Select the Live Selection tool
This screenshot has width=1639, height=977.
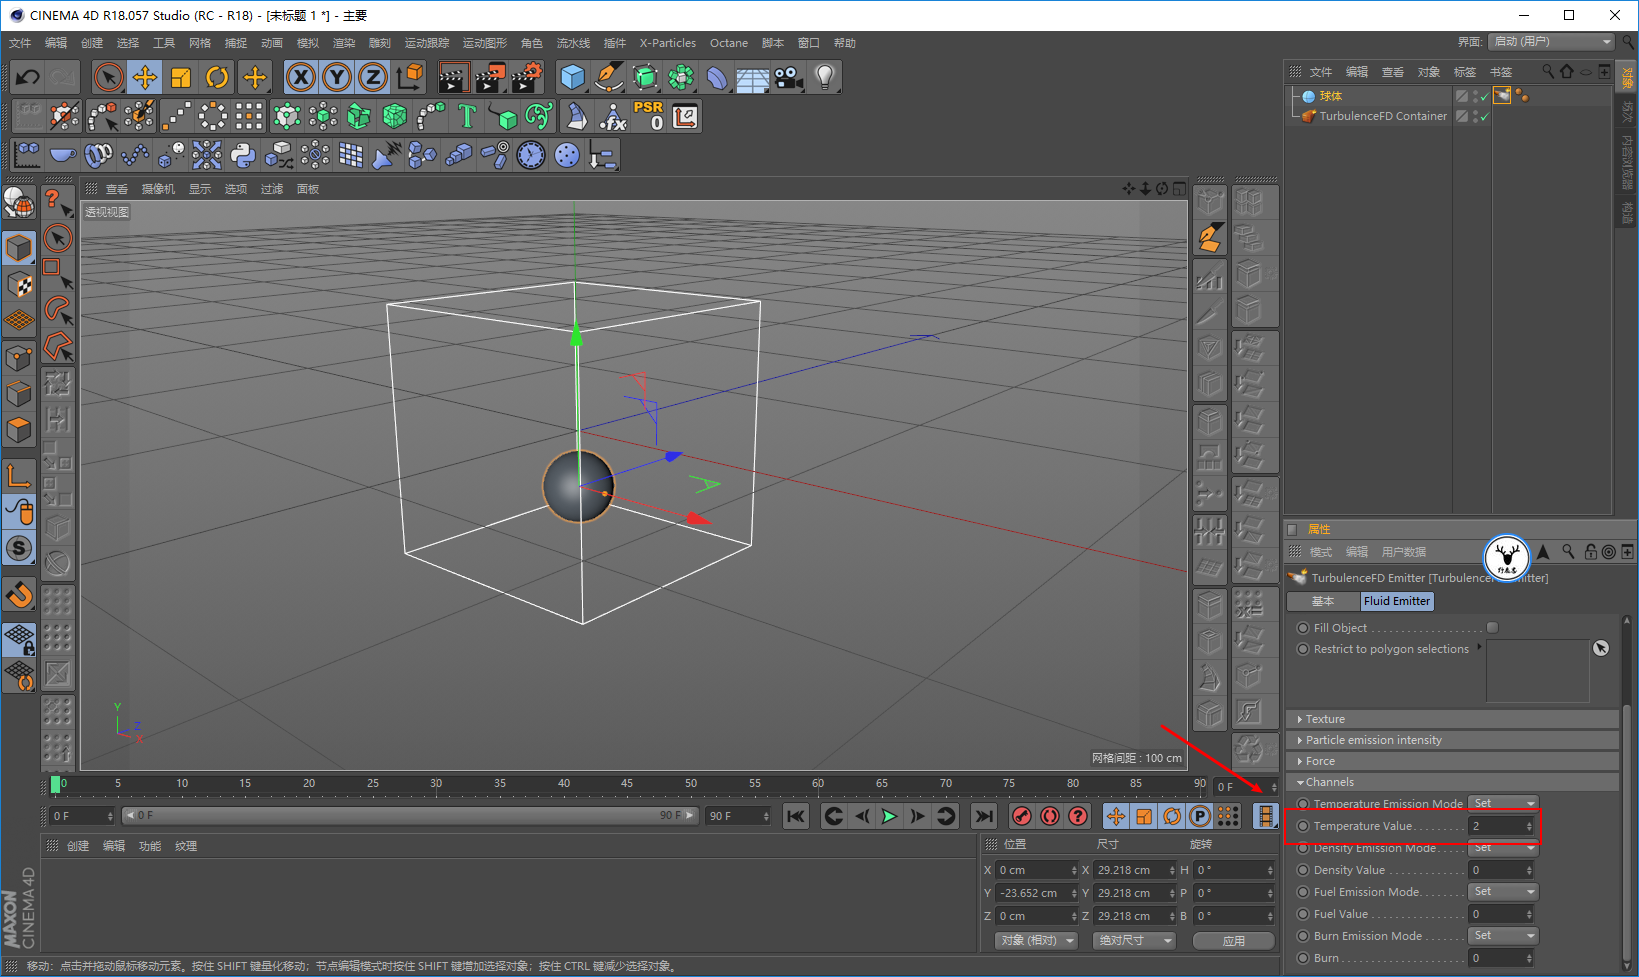coord(108,77)
